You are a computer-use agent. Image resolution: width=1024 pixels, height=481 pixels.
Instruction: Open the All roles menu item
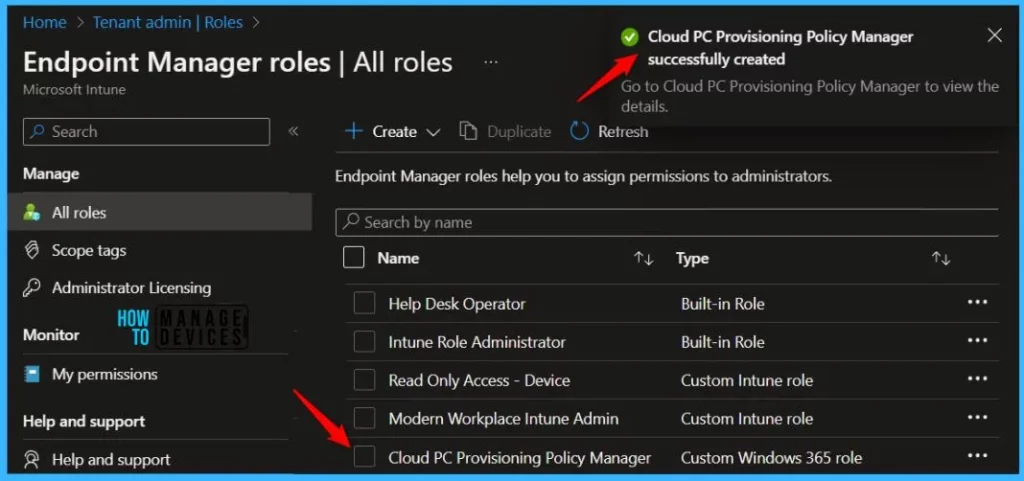[x=160, y=212]
